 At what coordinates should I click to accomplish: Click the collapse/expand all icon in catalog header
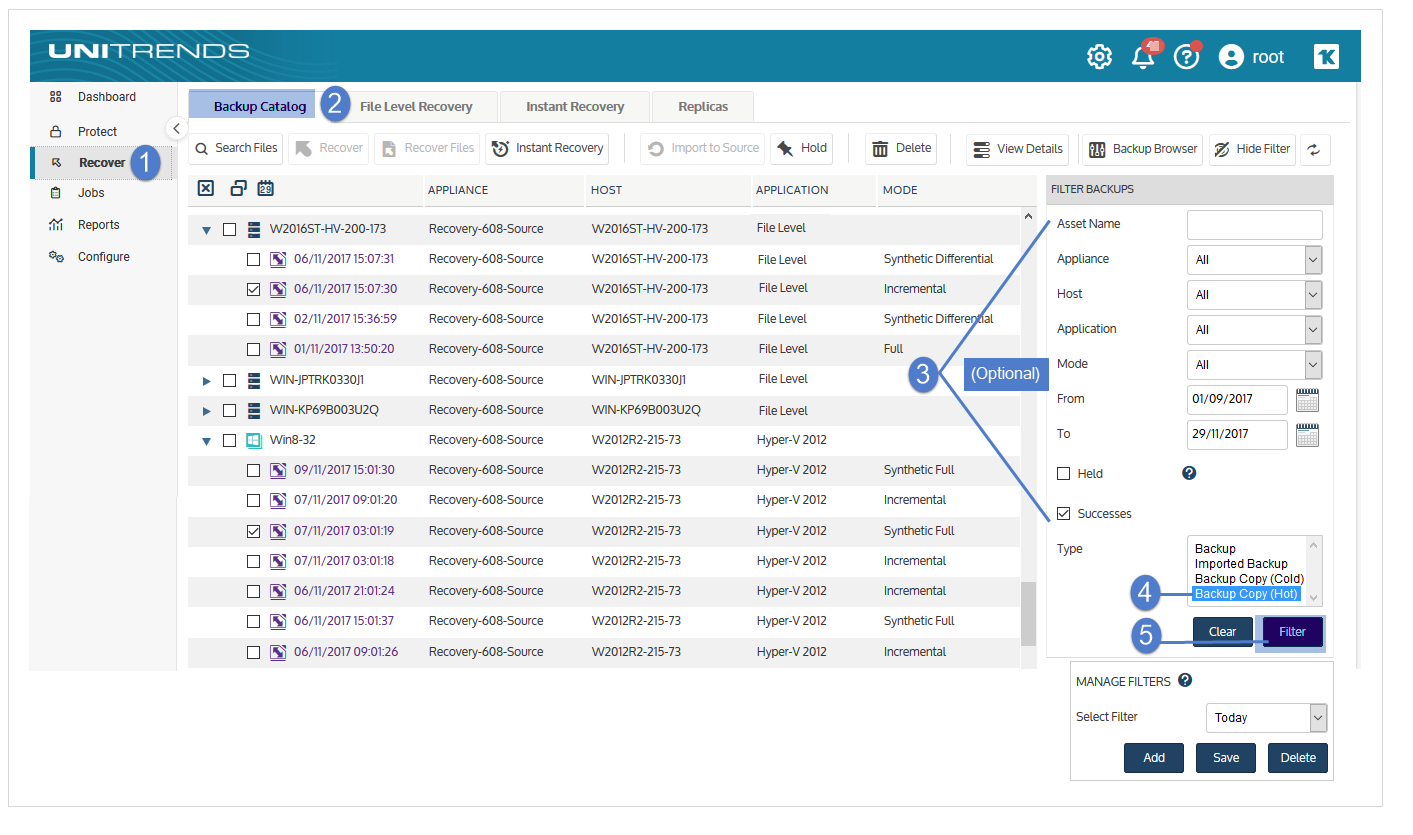(x=238, y=188)
